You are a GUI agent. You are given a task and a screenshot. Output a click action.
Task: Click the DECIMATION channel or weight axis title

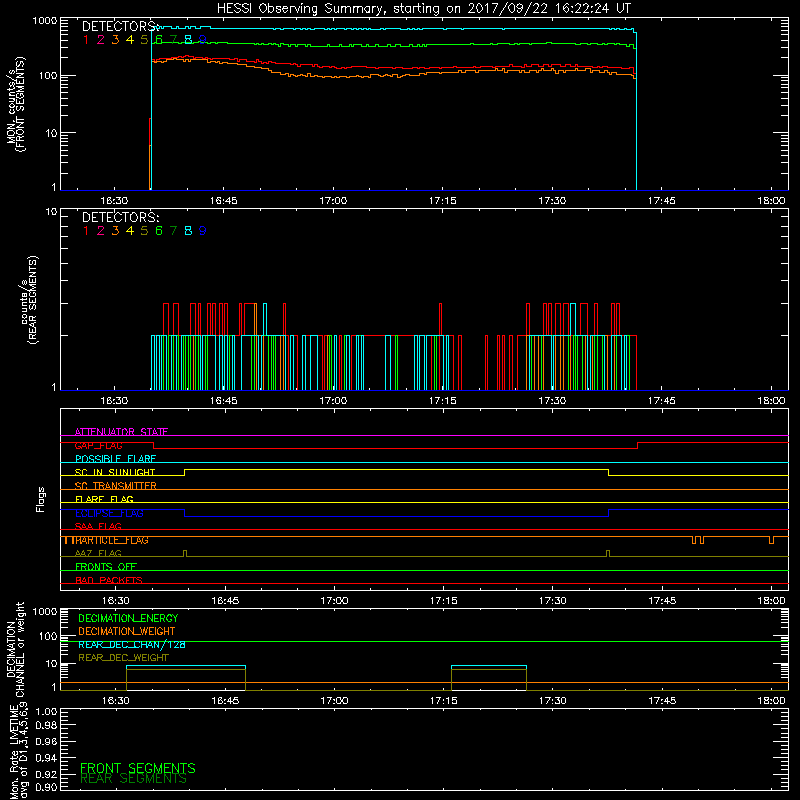[x=15, y=649]
